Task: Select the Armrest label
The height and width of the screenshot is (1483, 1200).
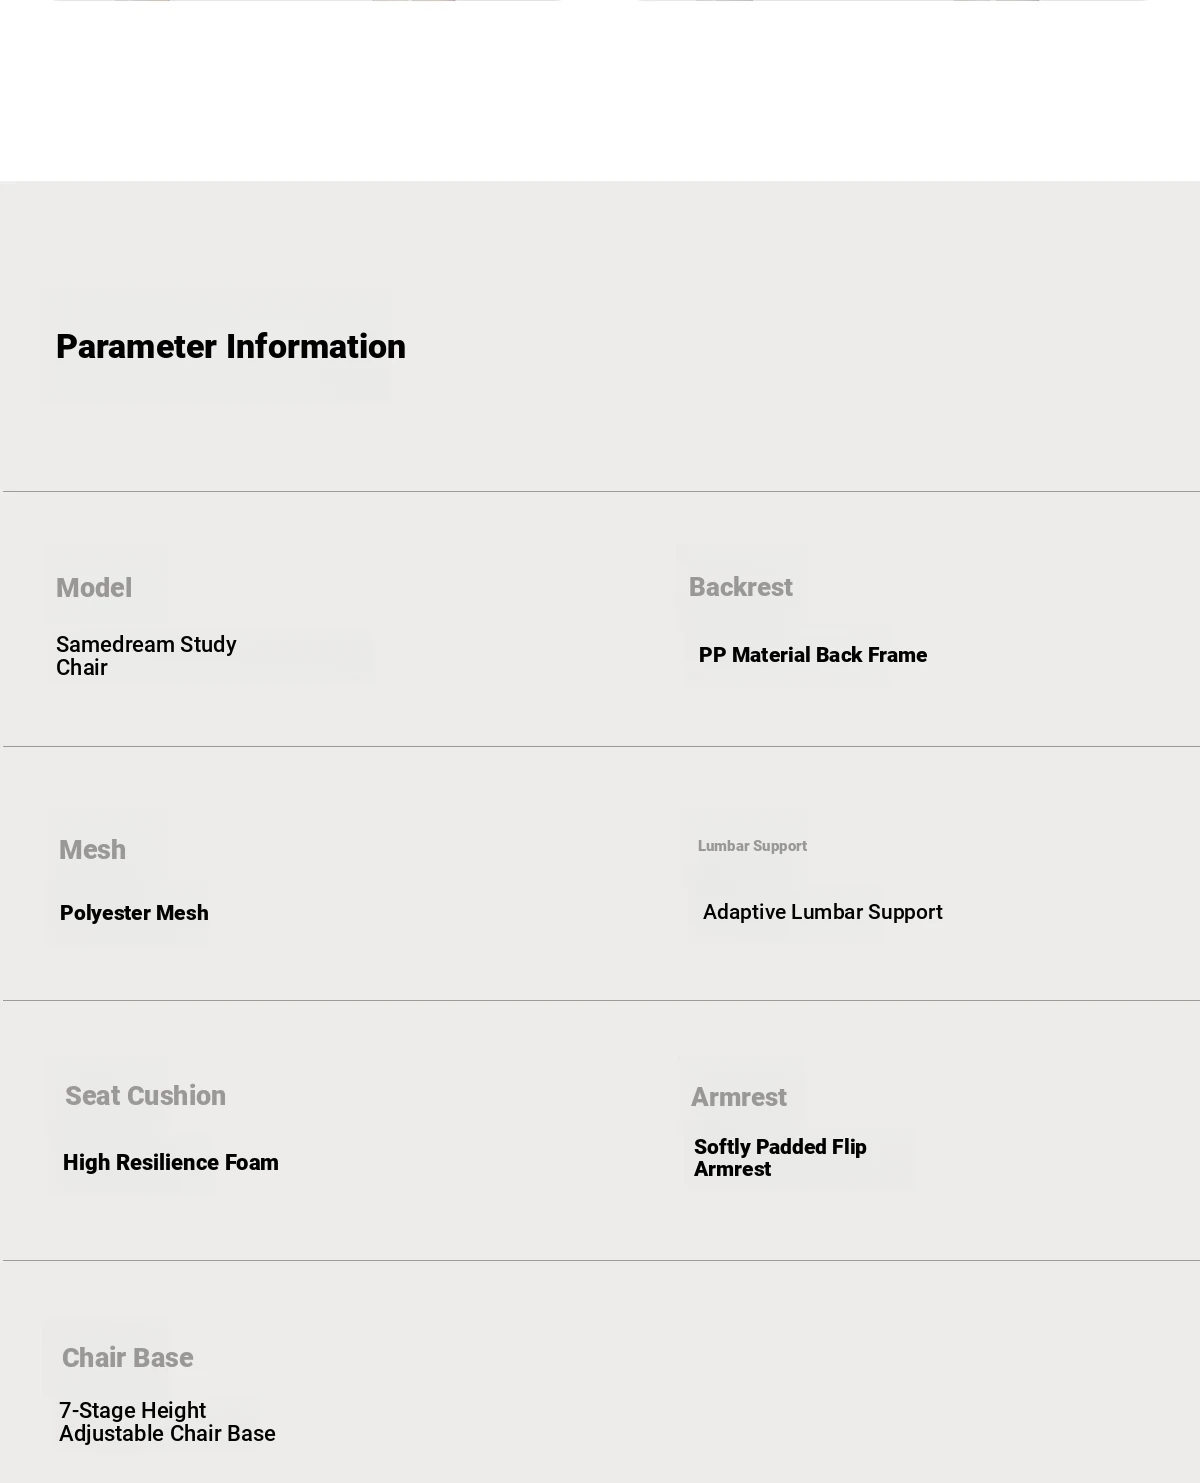Action: click(739, 1097)
